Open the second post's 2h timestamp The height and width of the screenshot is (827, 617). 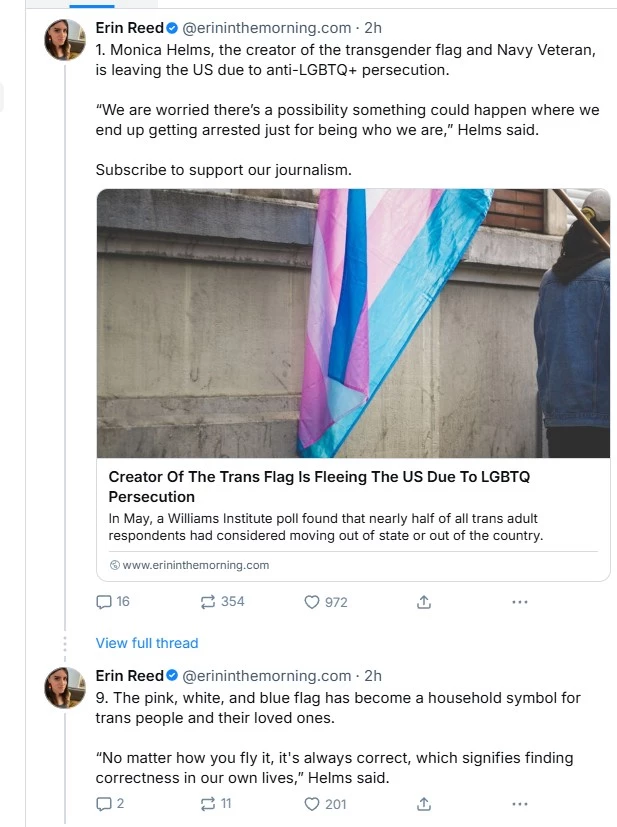pyautogui.click(x=372, y=676)
